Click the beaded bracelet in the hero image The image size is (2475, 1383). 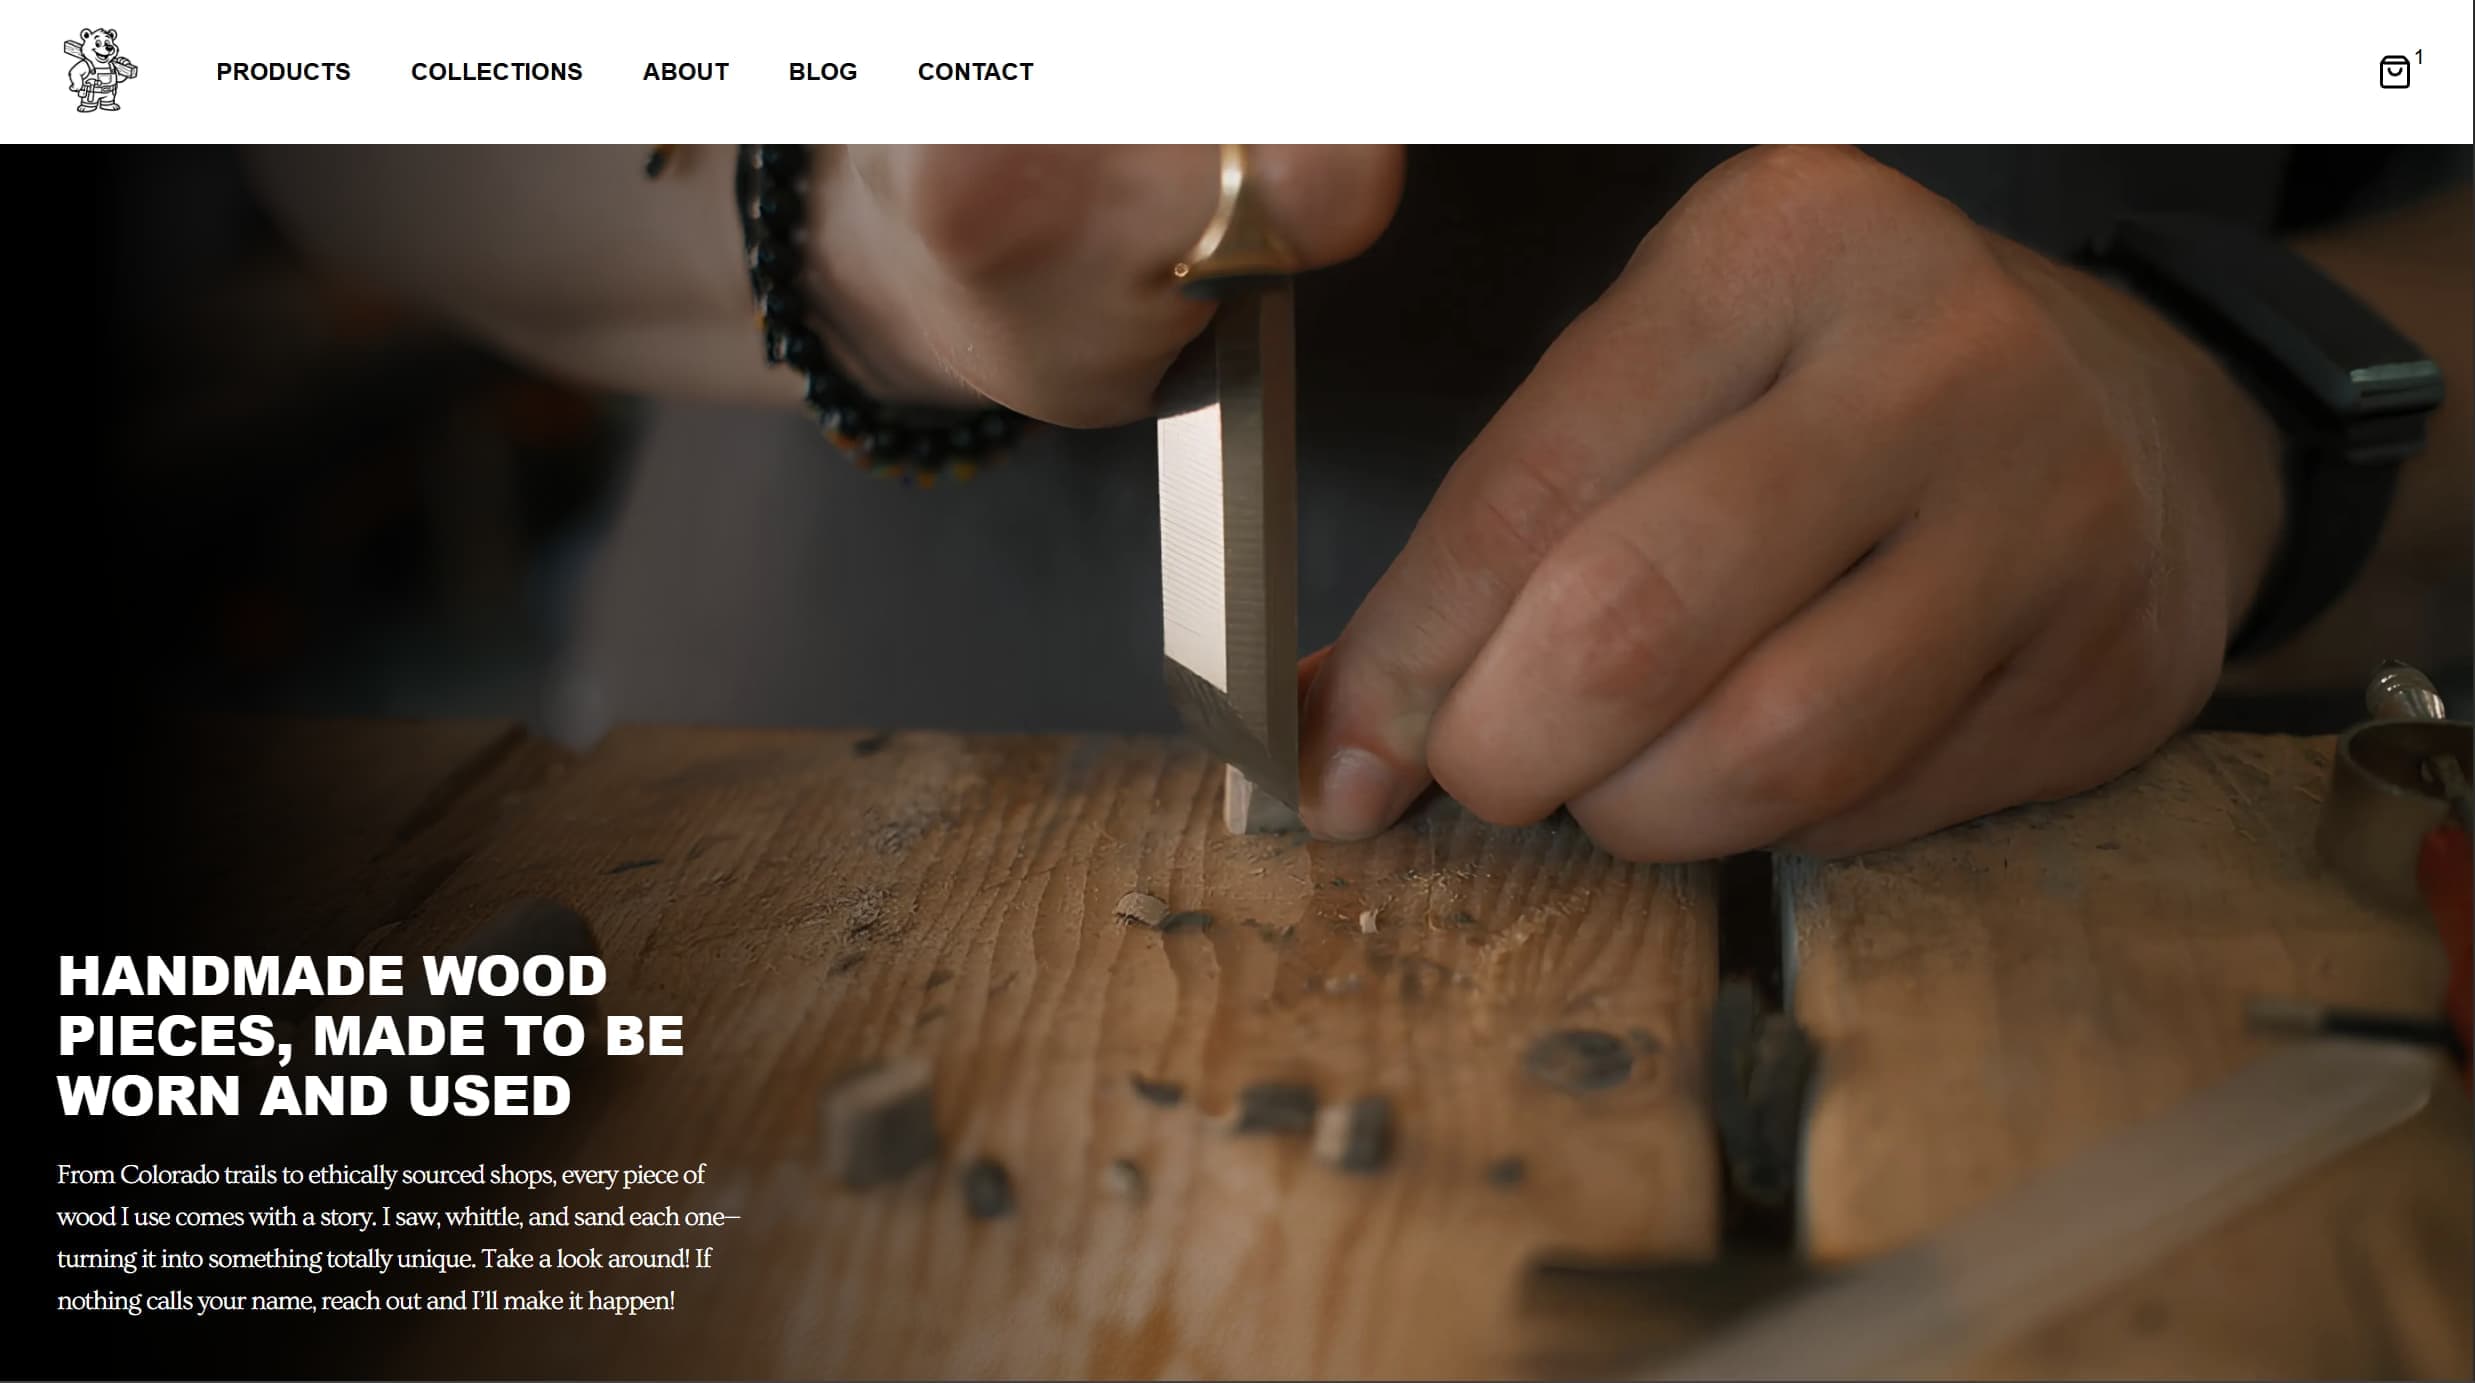point(860,320)
